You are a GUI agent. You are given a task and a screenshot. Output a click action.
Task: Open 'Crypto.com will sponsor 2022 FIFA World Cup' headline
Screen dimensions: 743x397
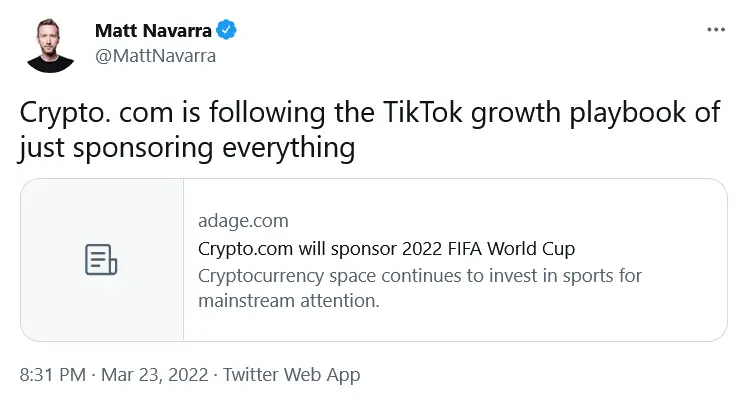click(386, 249)
